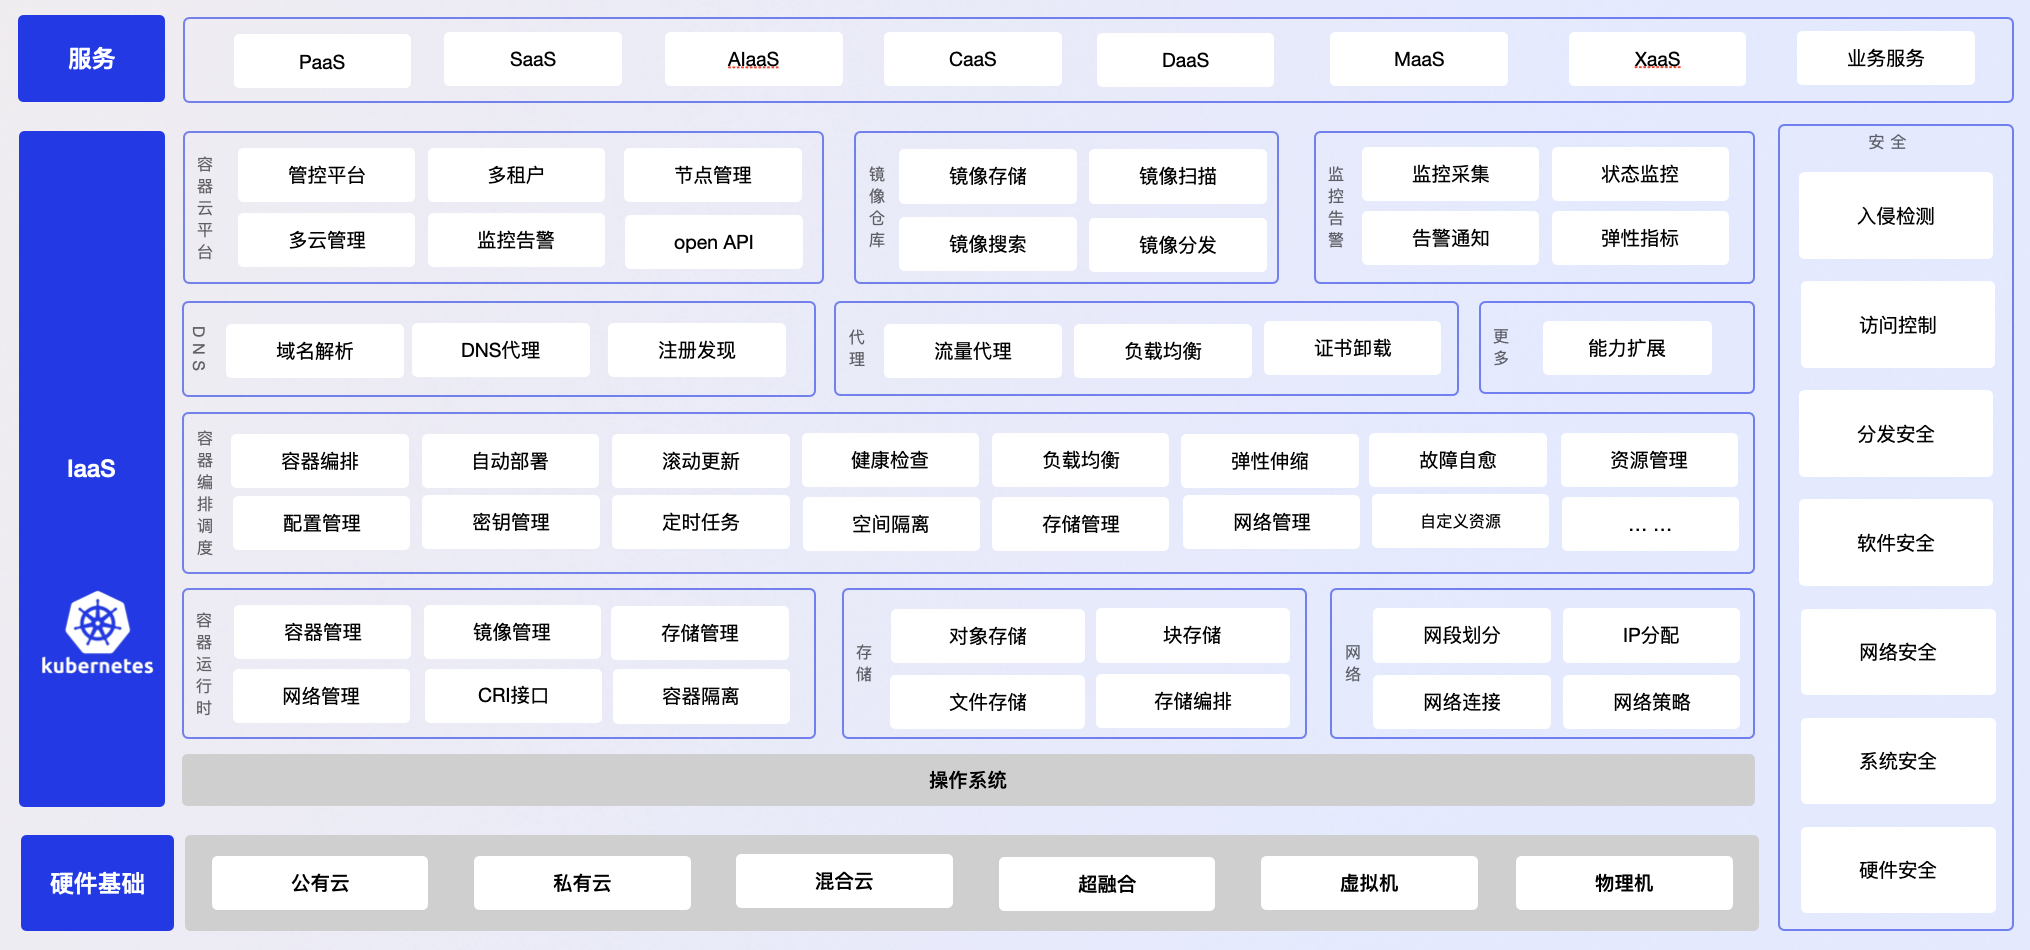Click the 对象存储 box
2030x950 pixels.
point(987,636)
